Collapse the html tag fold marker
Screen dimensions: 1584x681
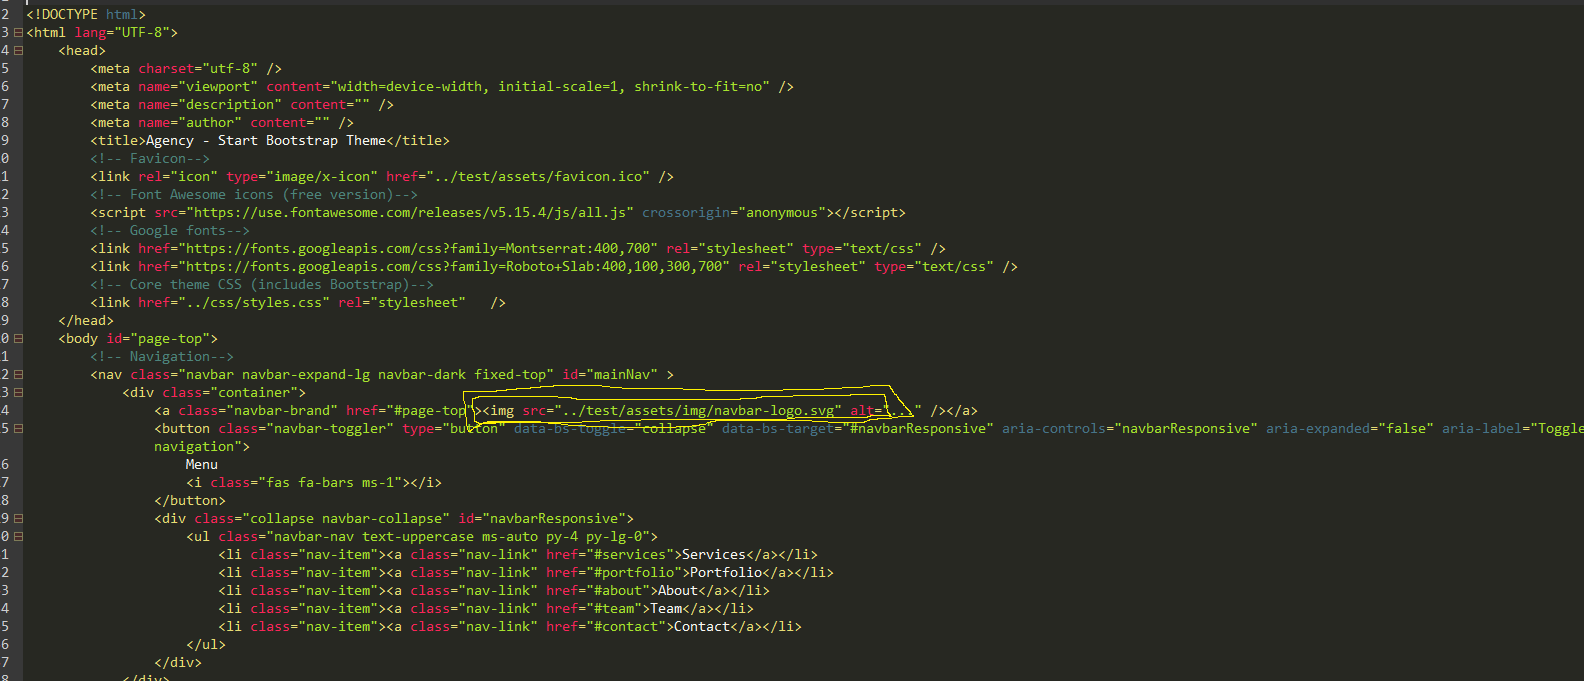point(18,33)
